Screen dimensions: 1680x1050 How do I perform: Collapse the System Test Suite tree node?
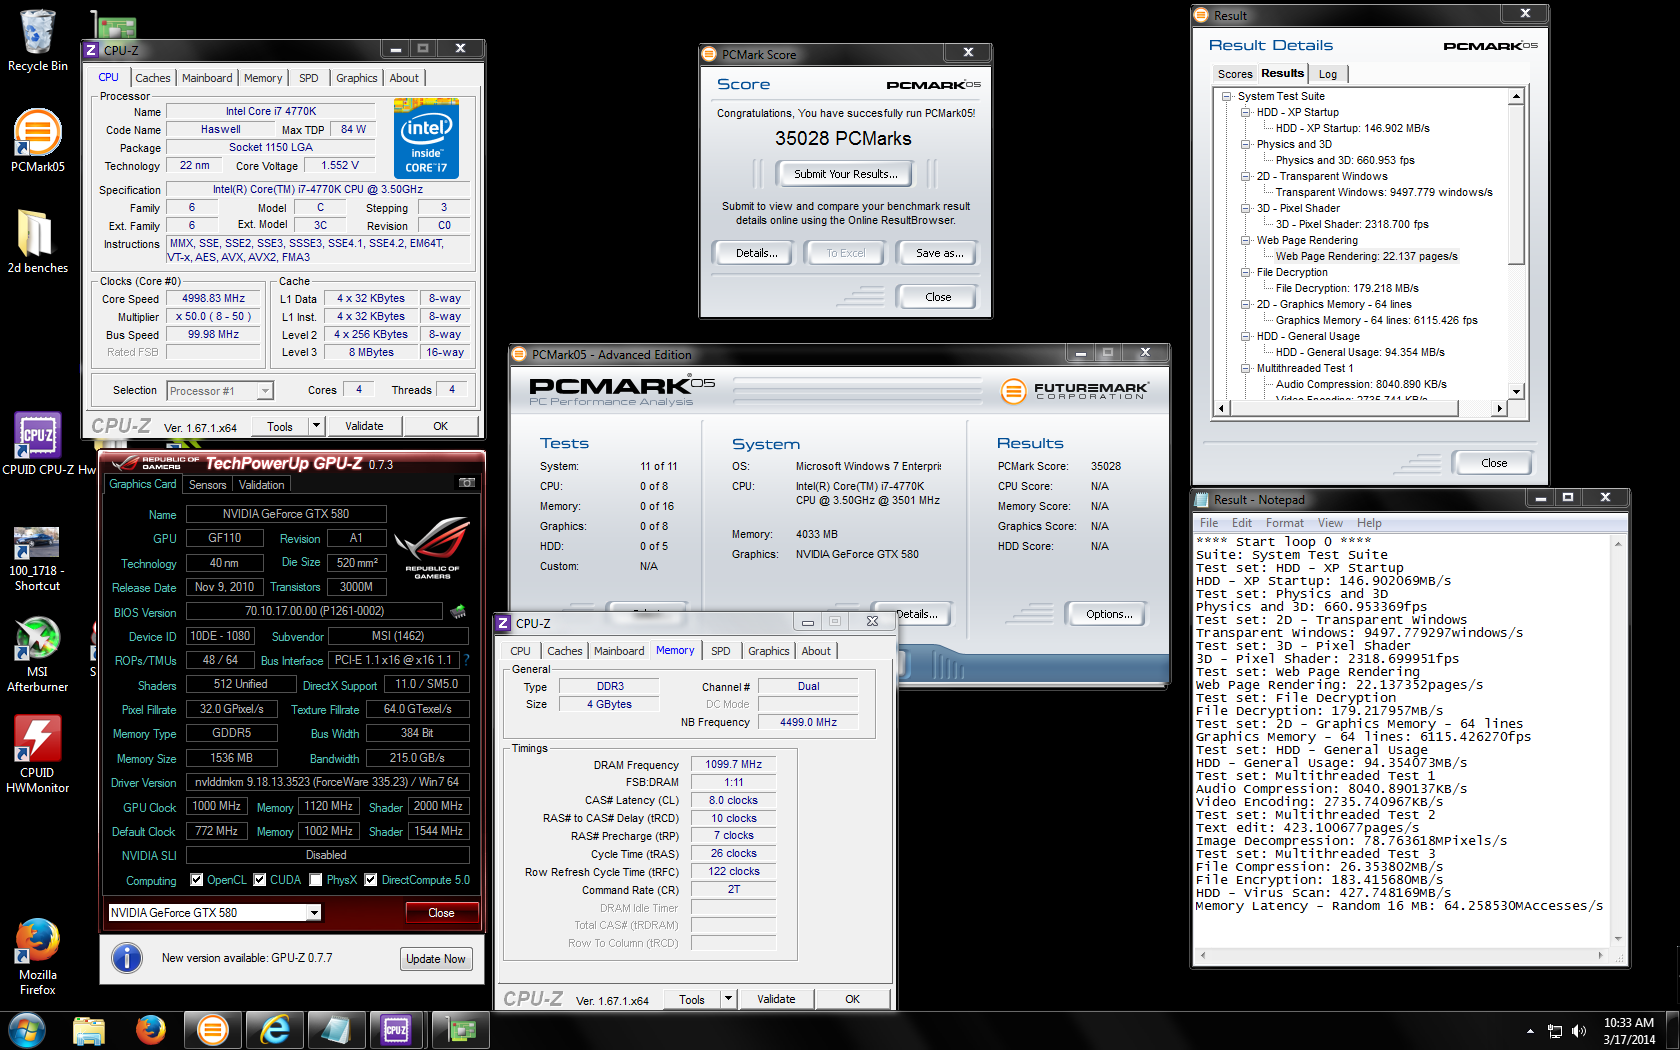pos(1227,97)
